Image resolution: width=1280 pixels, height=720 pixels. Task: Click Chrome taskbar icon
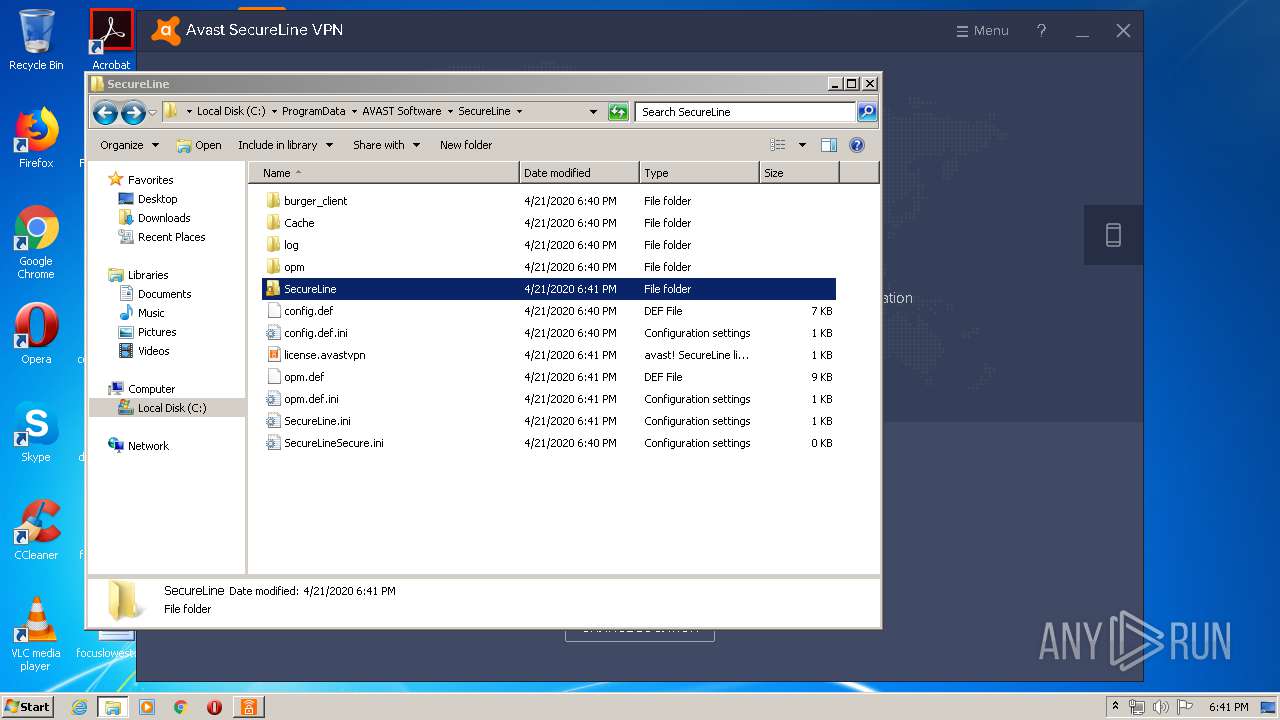180,707
